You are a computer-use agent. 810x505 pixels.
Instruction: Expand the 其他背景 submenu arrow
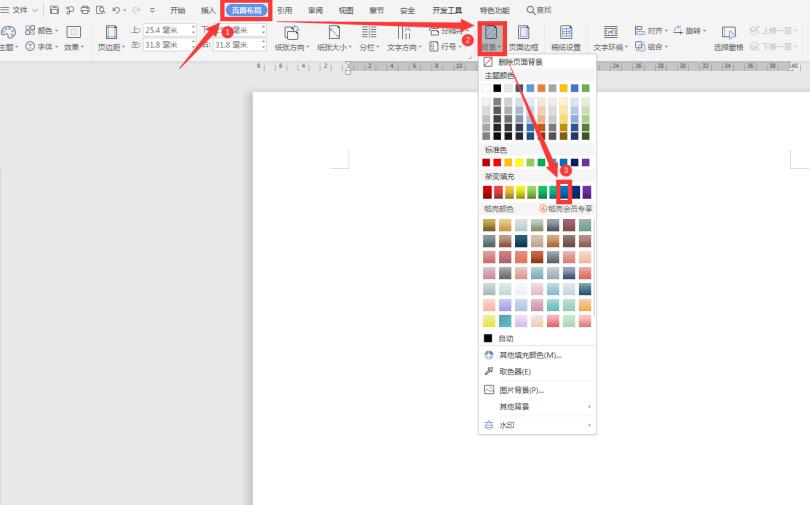coord(589,407)
